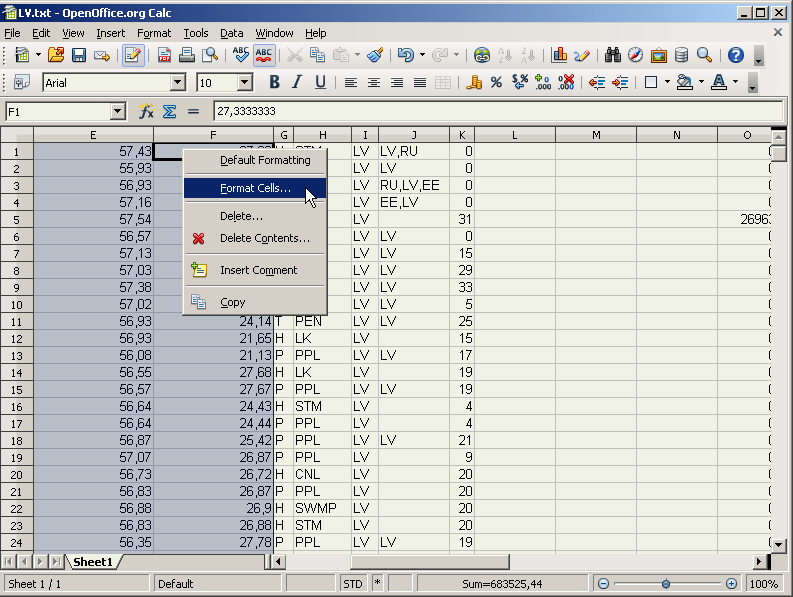Click the Open file folder icon

56,55
